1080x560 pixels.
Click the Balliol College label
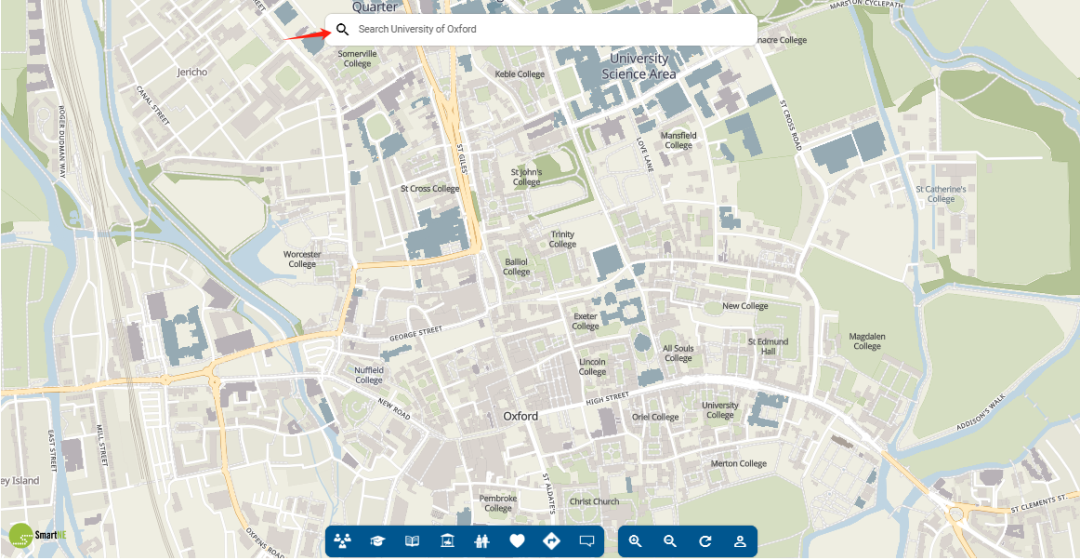(517, 267)
